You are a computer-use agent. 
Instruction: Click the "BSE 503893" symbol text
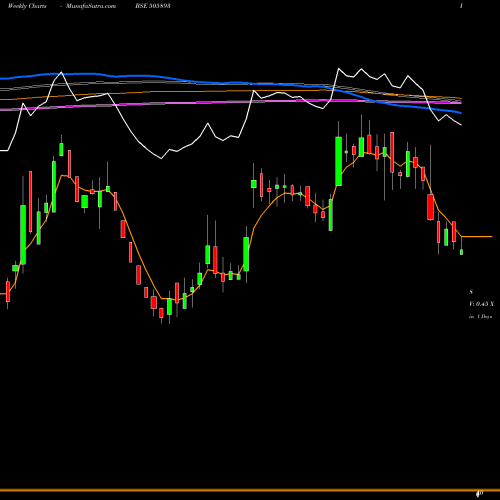pyautogui.click(x=153, y=6)
